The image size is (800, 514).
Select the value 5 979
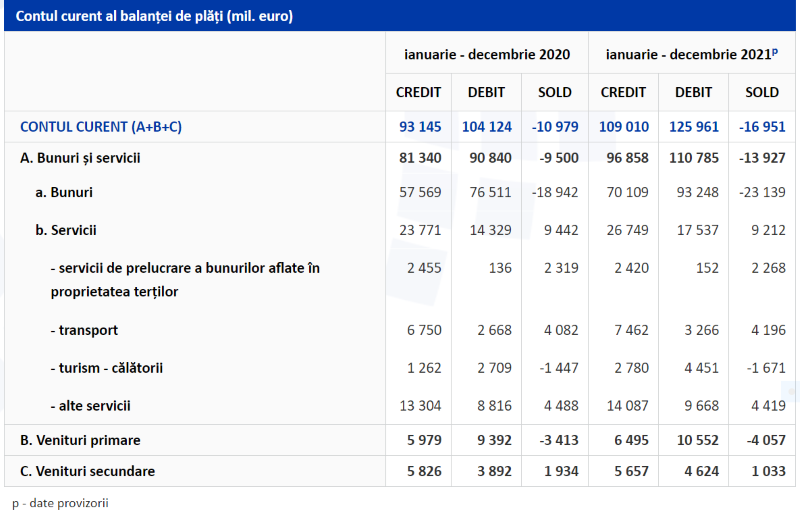click(424, 440)
